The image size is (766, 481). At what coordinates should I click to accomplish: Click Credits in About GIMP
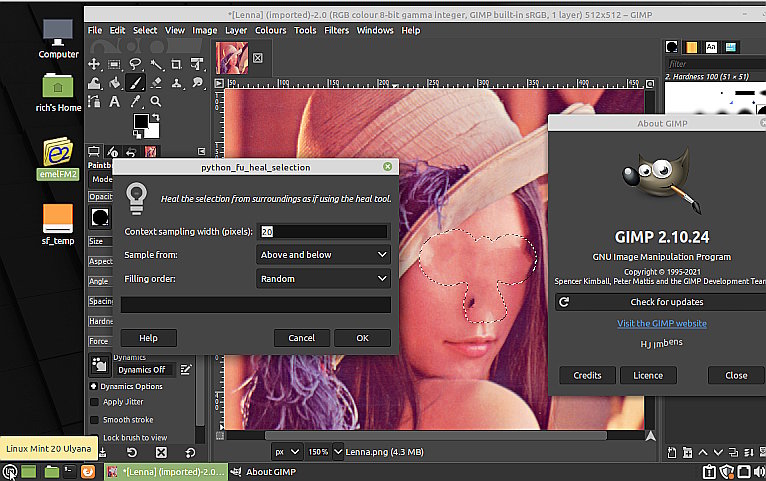coord(587,376)
